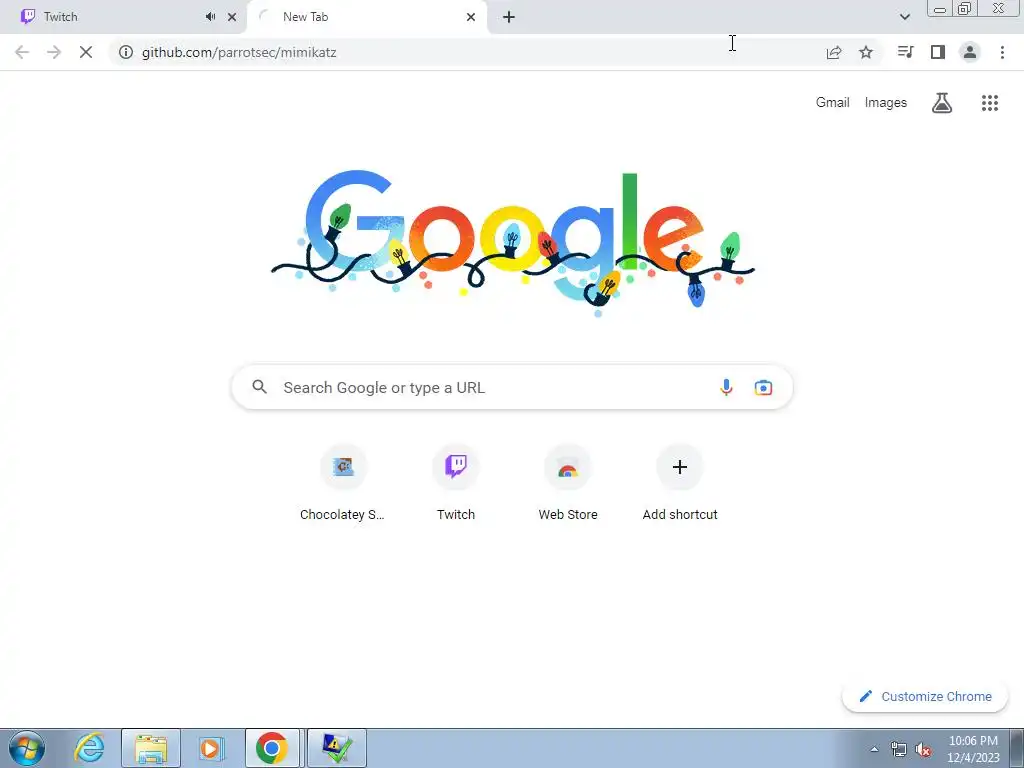Open profile avatar menu

[x=970, y=52]
